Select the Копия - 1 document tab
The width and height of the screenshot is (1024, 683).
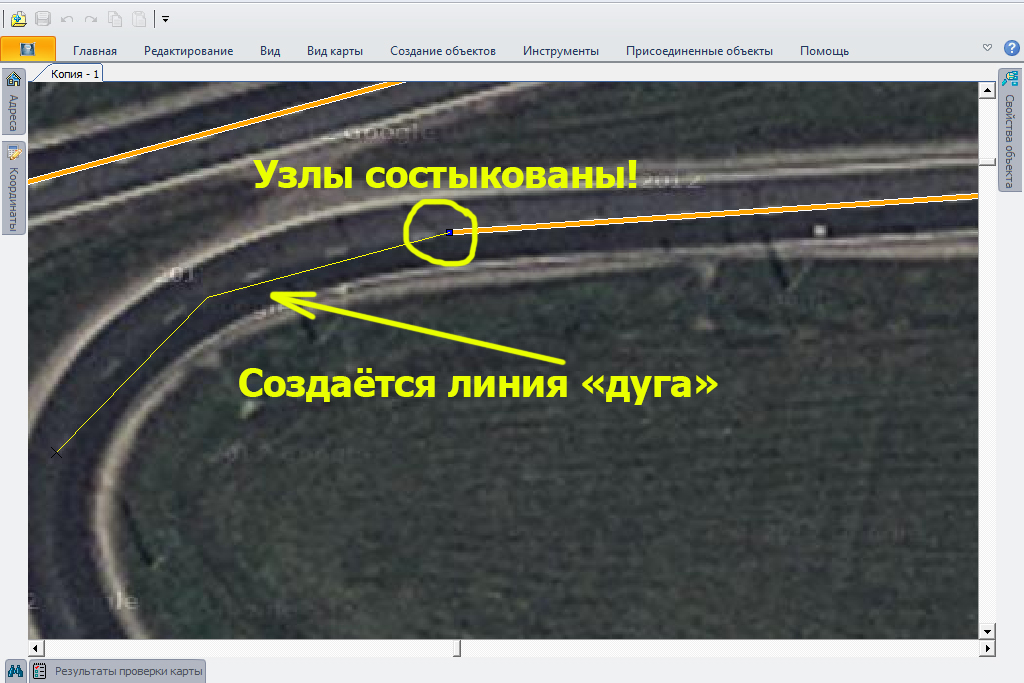click(75, 74)
